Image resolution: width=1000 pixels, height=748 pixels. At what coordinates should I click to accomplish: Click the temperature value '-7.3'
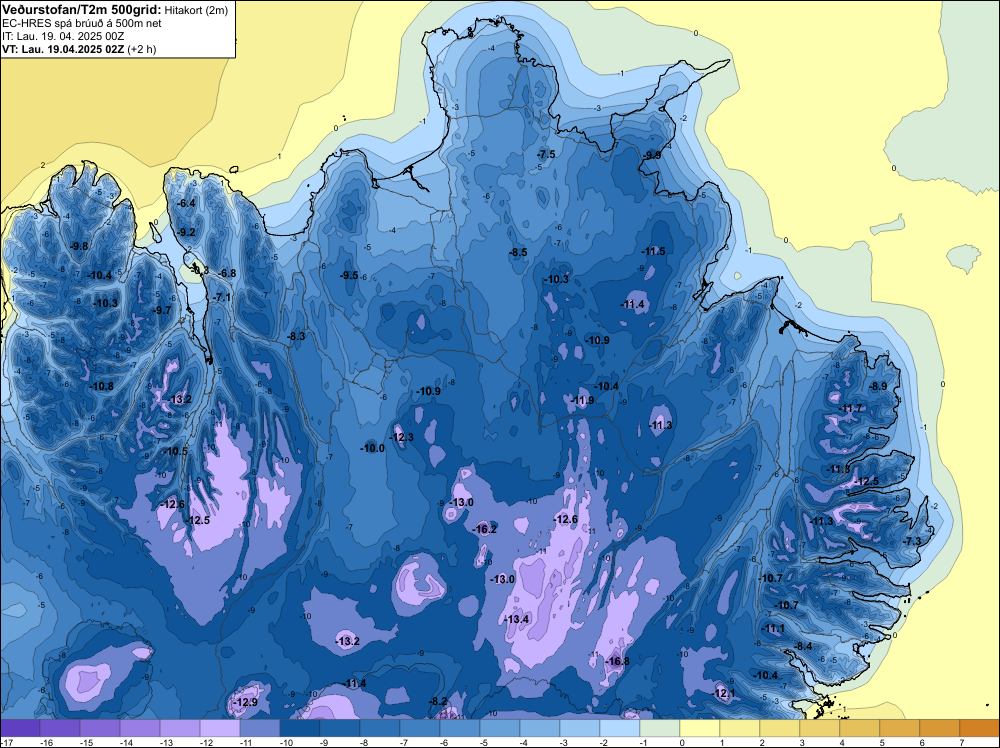pyautogui.click(x=913, y=541)
